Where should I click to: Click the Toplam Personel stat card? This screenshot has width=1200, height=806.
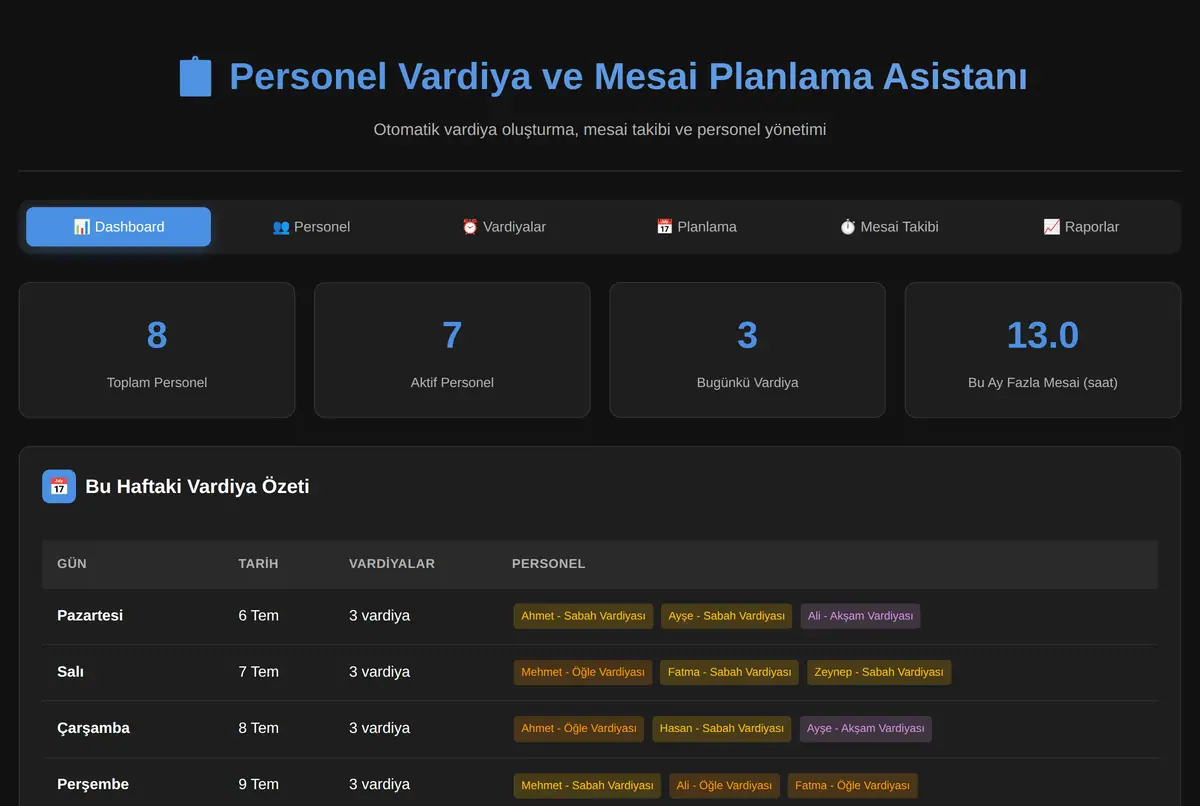pyautogui.click(x=157, y=350)
